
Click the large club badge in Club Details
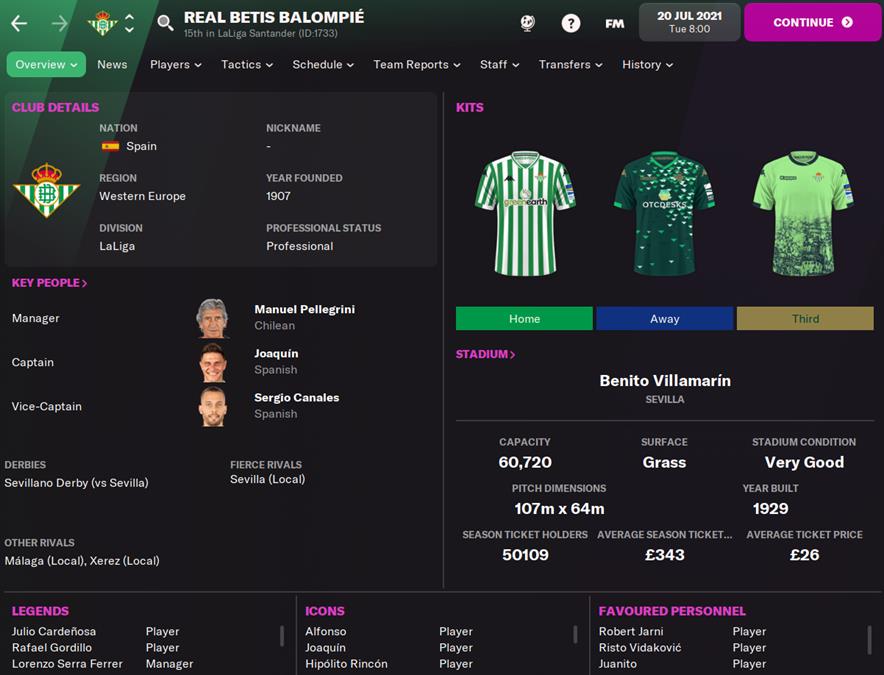[x=46, y=190]
